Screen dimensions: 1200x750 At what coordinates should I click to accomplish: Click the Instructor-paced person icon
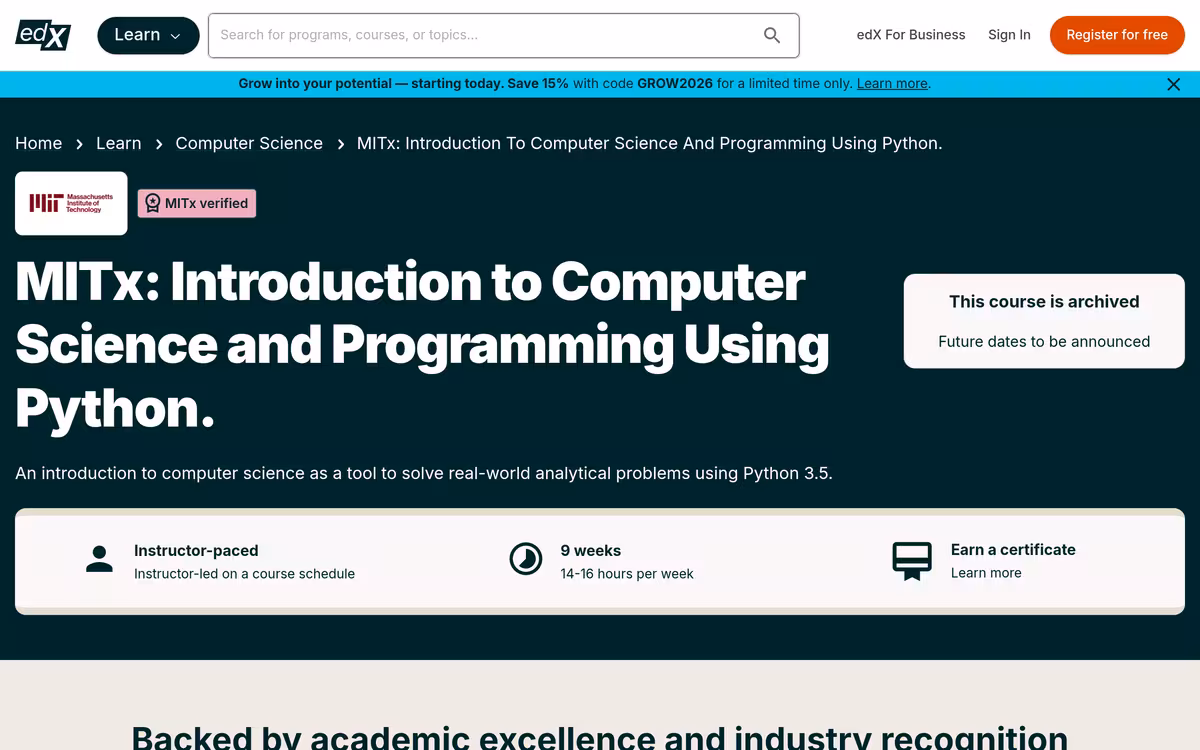[99, 559]
